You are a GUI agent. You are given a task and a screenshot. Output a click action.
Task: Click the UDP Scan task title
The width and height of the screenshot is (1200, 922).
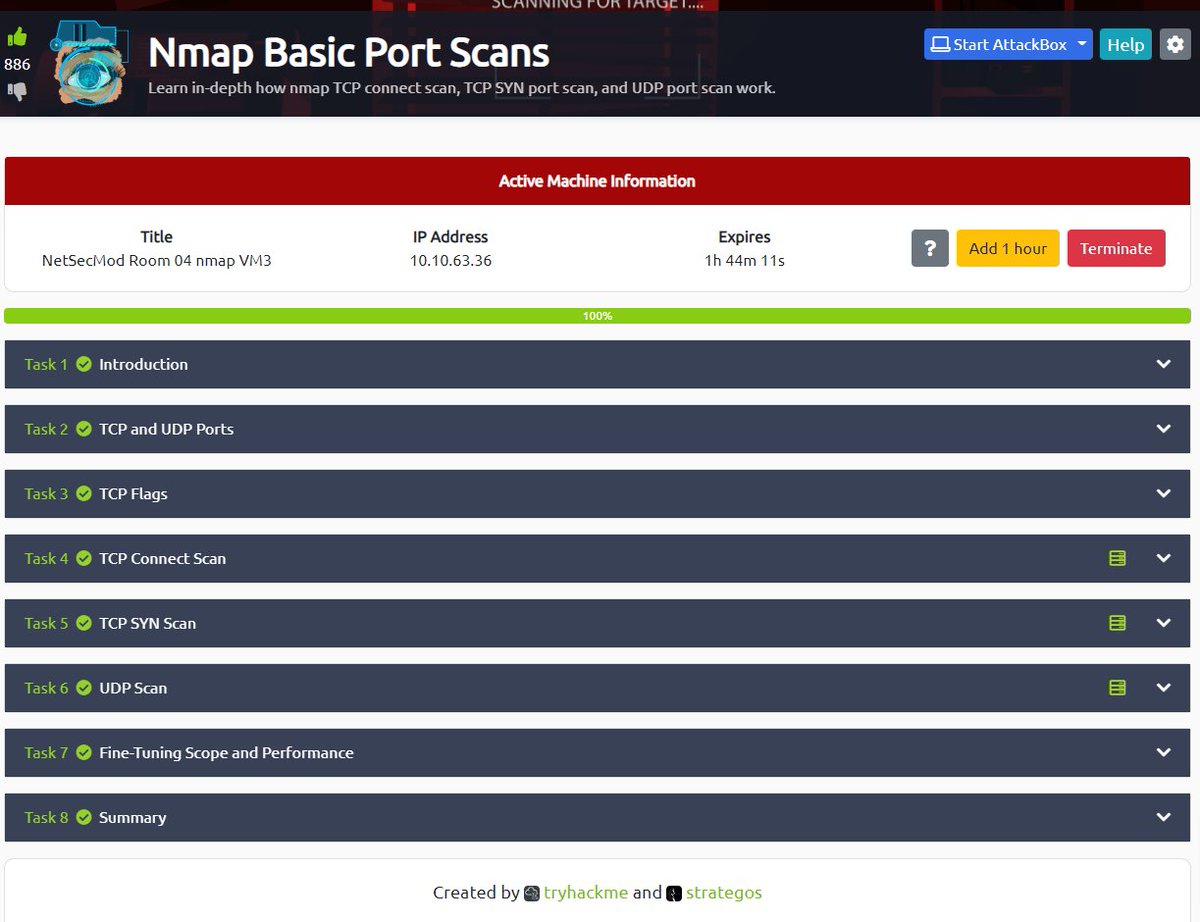coord(133,688)
